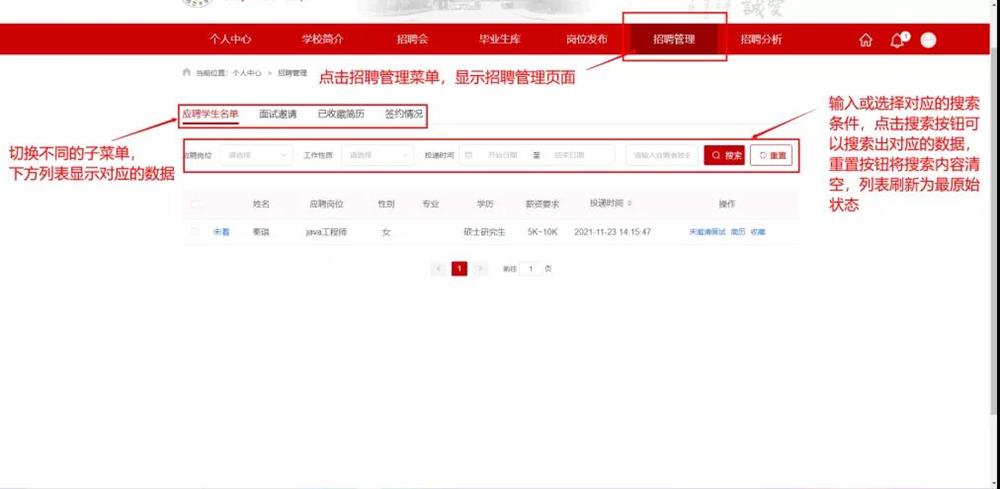The height and width of the screenshot is (489, 1000).
Task: Switch to the 已收藏简历 tab
Action: pos(340,114)
